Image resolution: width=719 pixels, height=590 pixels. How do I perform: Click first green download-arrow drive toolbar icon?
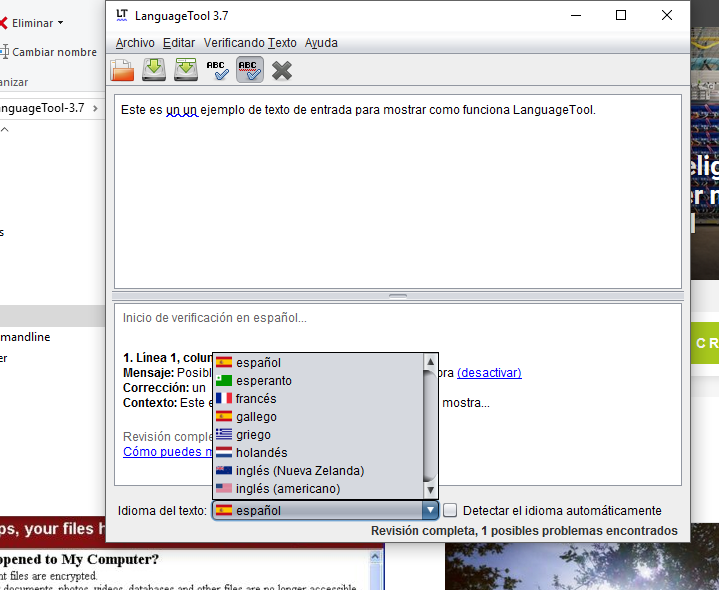pyautogui.click(x=154, y=70)
